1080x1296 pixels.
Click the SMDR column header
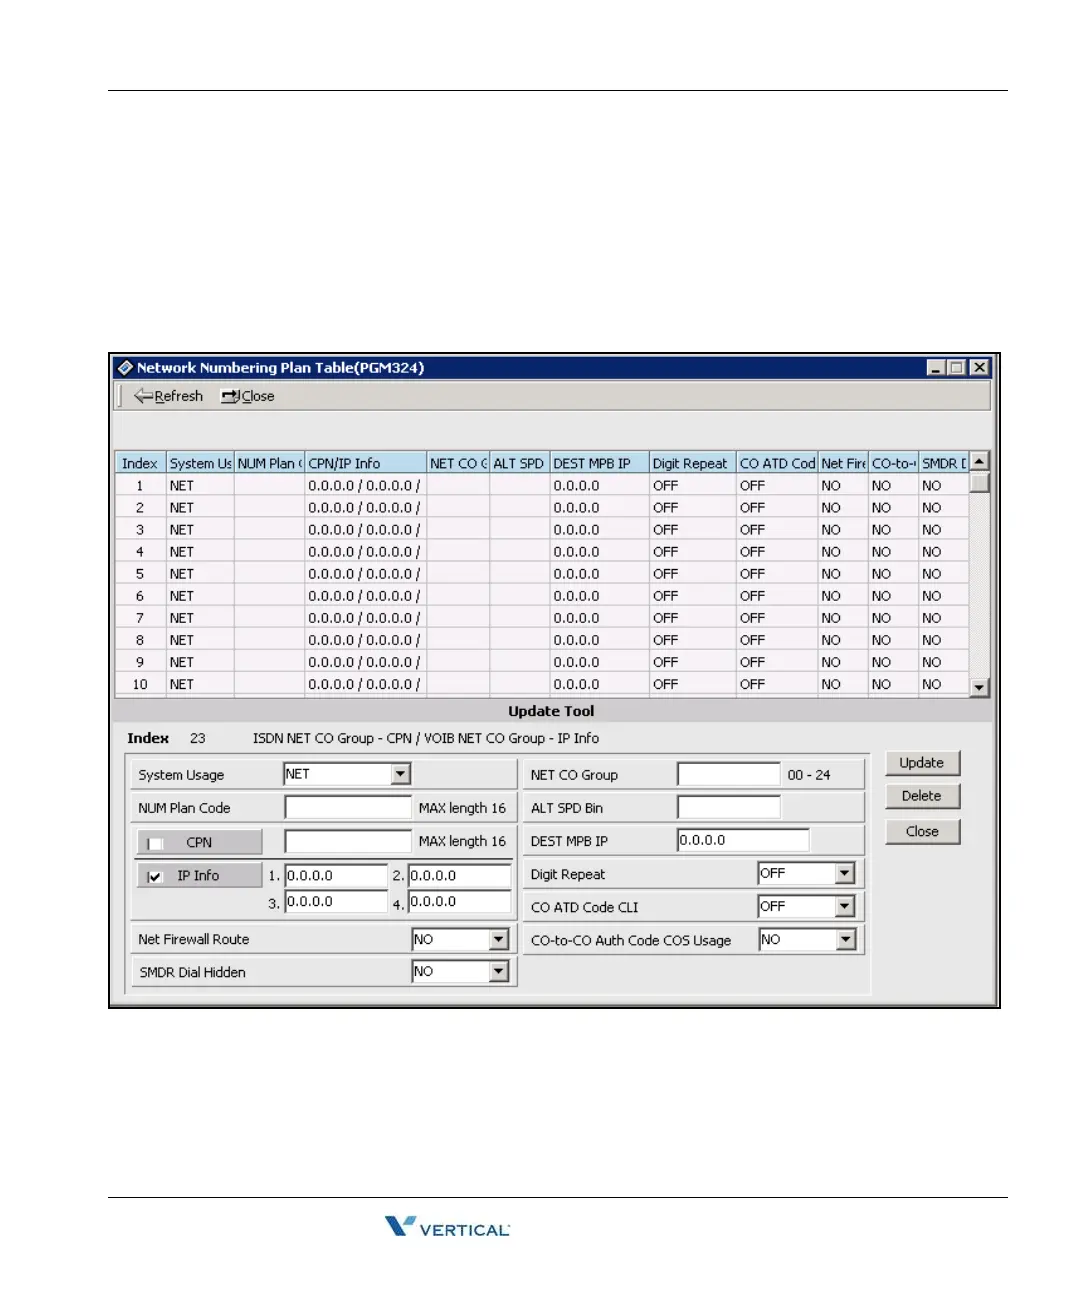pyautogui.click(x=944, y=463)
